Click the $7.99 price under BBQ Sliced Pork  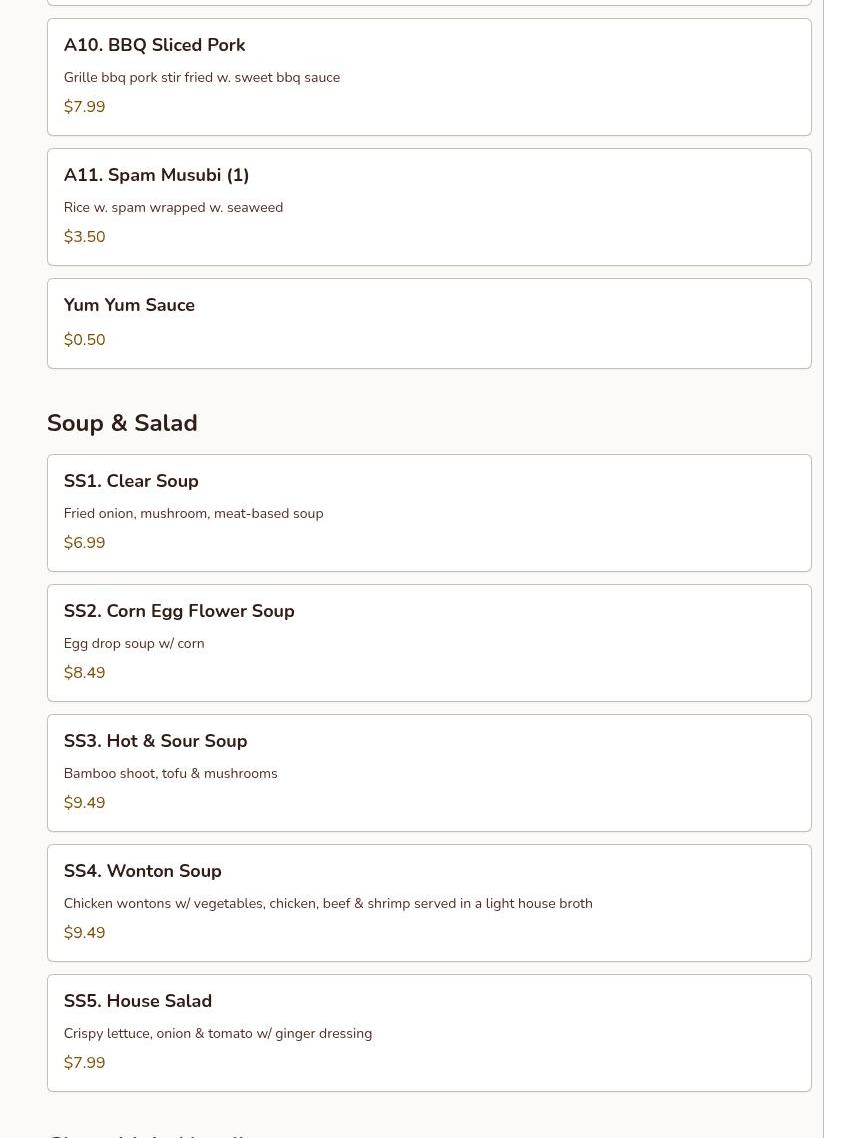pos(84,107)
